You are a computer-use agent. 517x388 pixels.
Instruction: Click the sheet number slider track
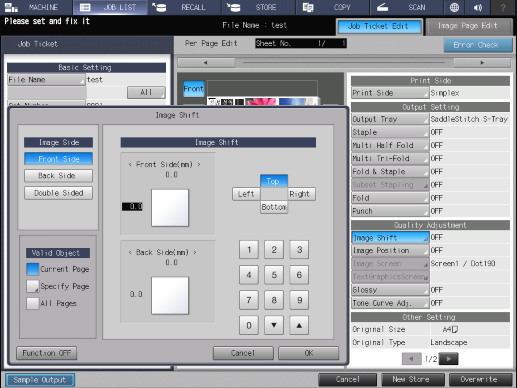point(344,63)
